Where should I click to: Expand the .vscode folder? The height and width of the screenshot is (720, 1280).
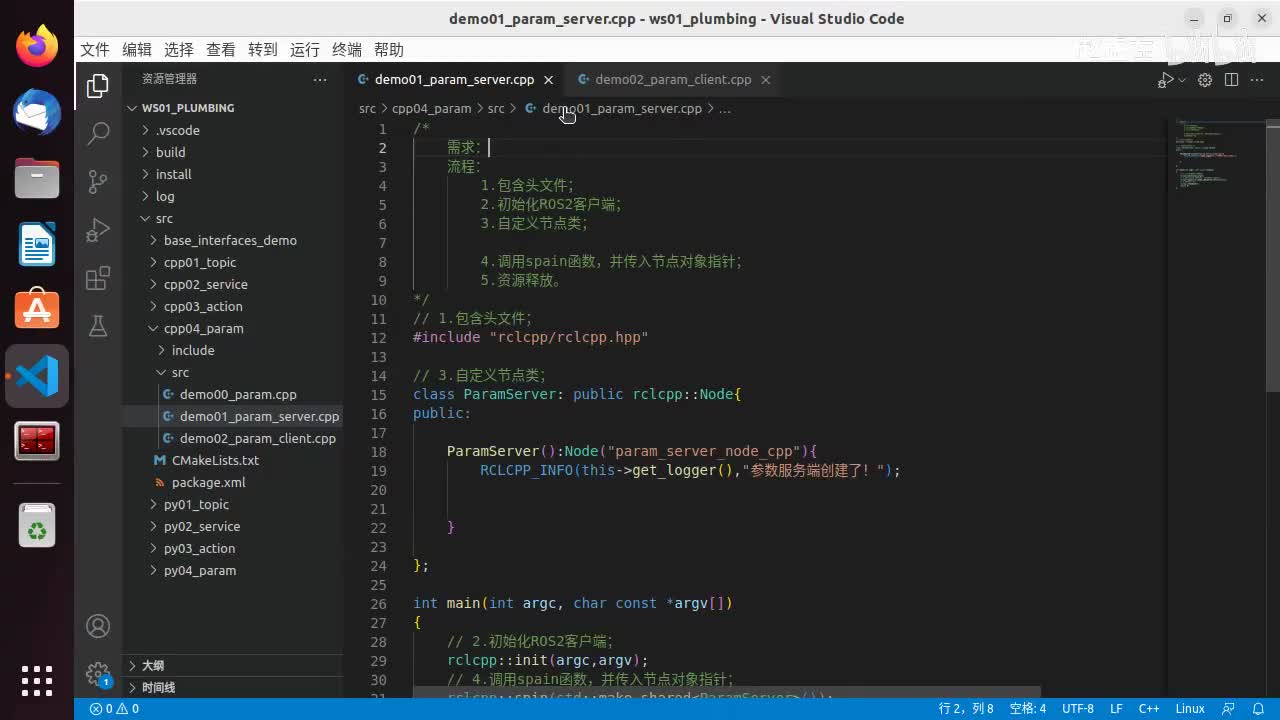[233, 130]
